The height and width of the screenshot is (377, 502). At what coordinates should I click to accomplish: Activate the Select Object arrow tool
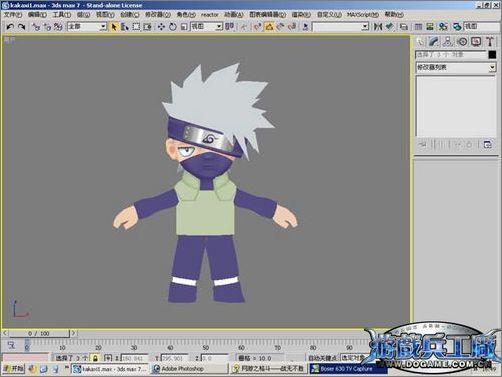click(x=114, y=27)
